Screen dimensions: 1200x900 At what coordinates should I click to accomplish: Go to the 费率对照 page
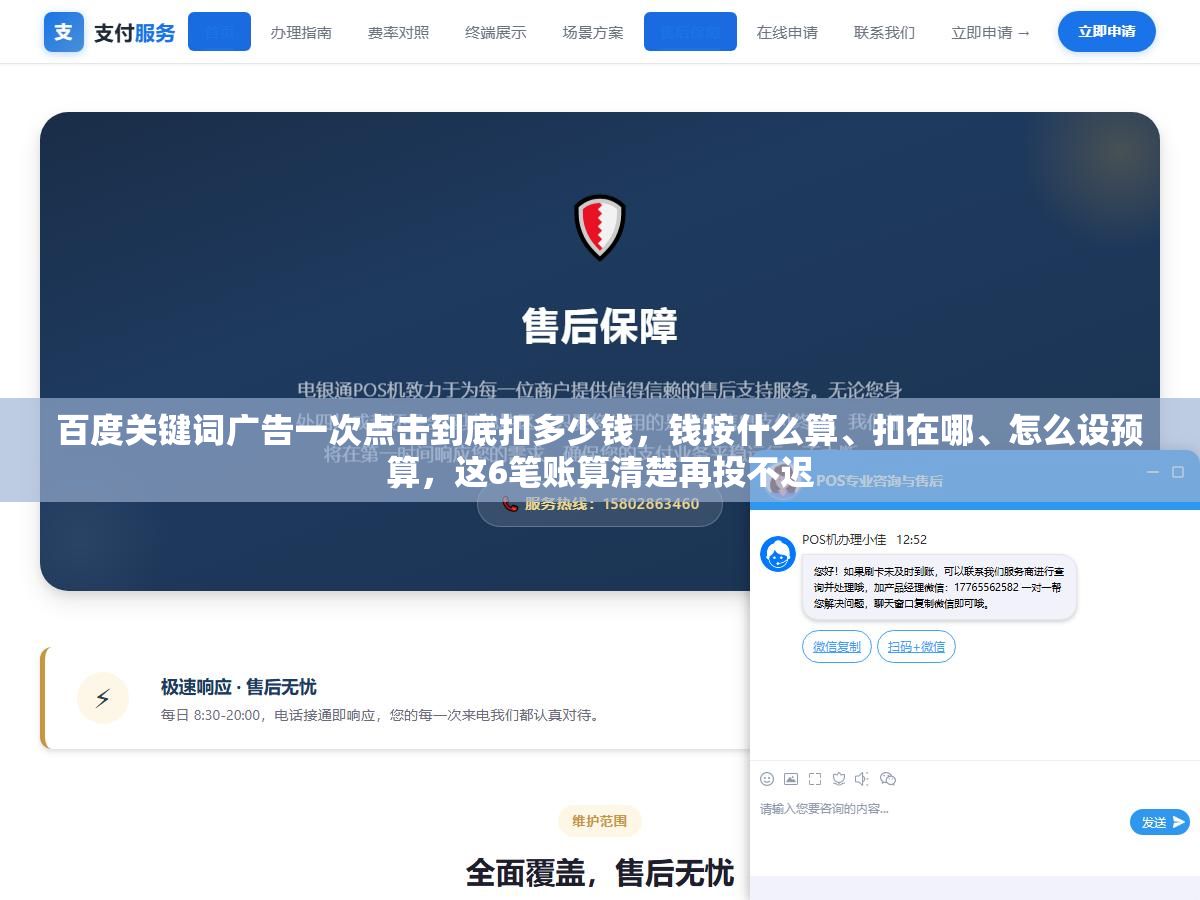pos(398,32)
